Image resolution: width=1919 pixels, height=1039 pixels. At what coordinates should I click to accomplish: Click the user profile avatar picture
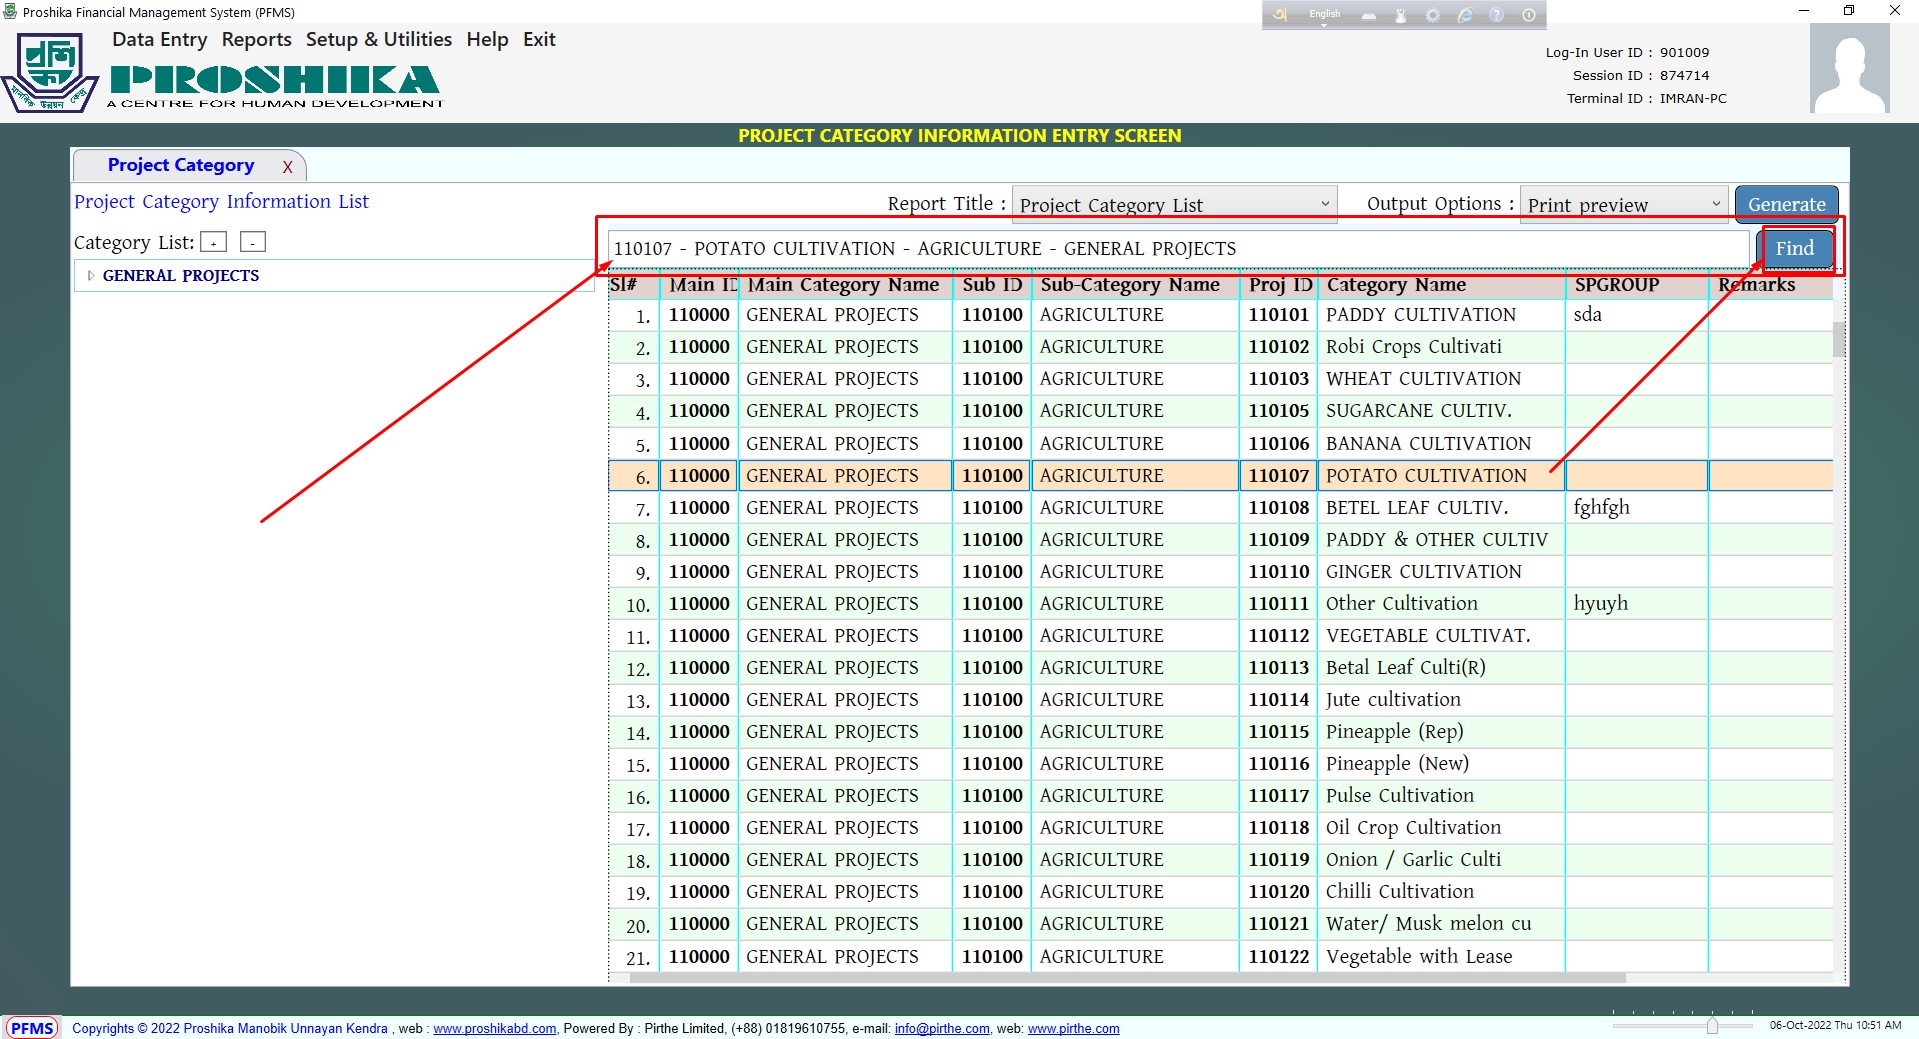coord(1850,69)
